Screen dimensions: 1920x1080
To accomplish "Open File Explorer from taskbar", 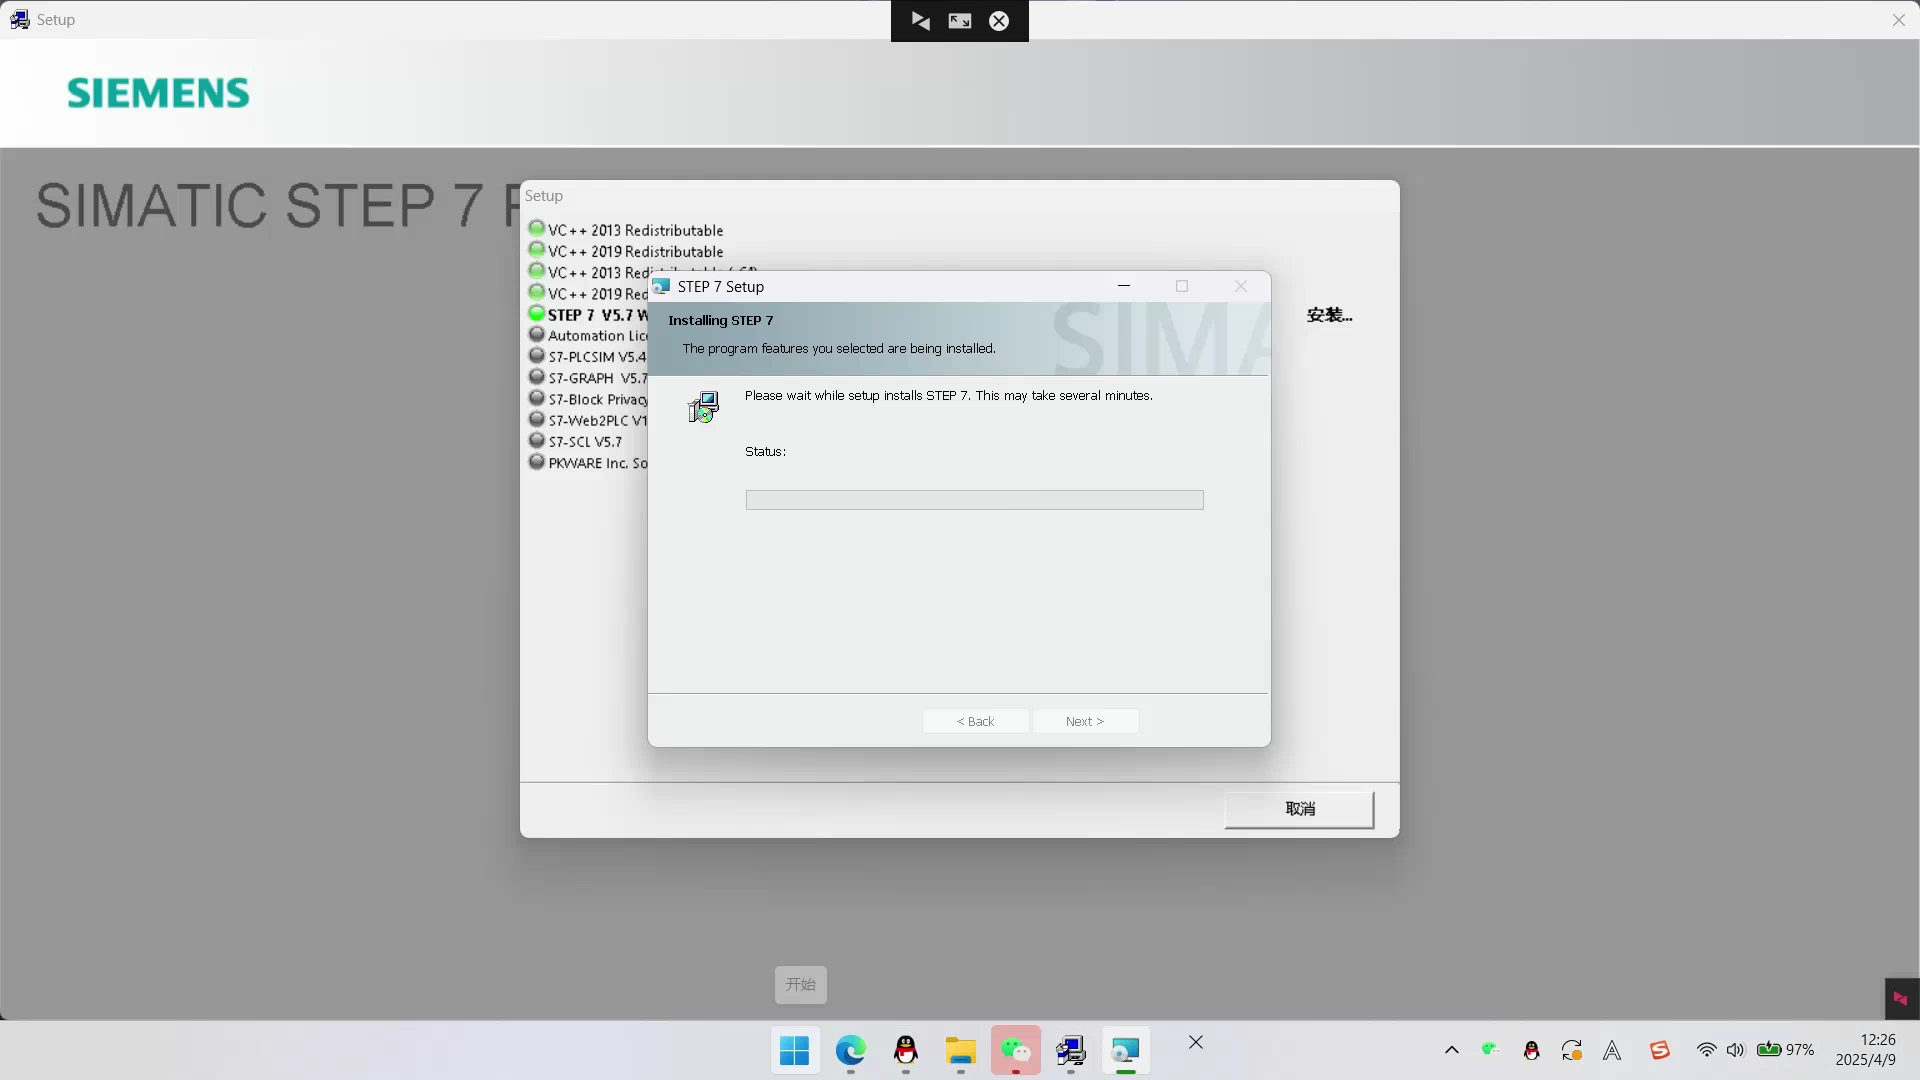I will (960, 1050).
